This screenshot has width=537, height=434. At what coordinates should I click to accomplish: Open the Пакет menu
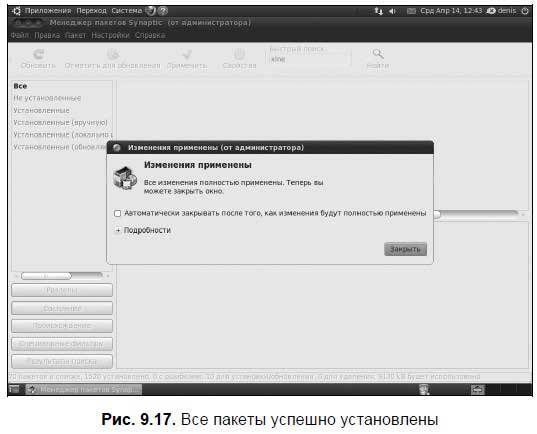(75, 35)
